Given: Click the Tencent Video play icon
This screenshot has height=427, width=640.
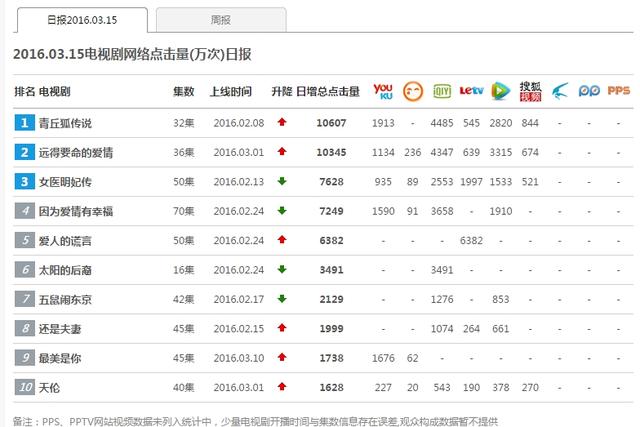Looking at the screenshot, I should point(501,91).
